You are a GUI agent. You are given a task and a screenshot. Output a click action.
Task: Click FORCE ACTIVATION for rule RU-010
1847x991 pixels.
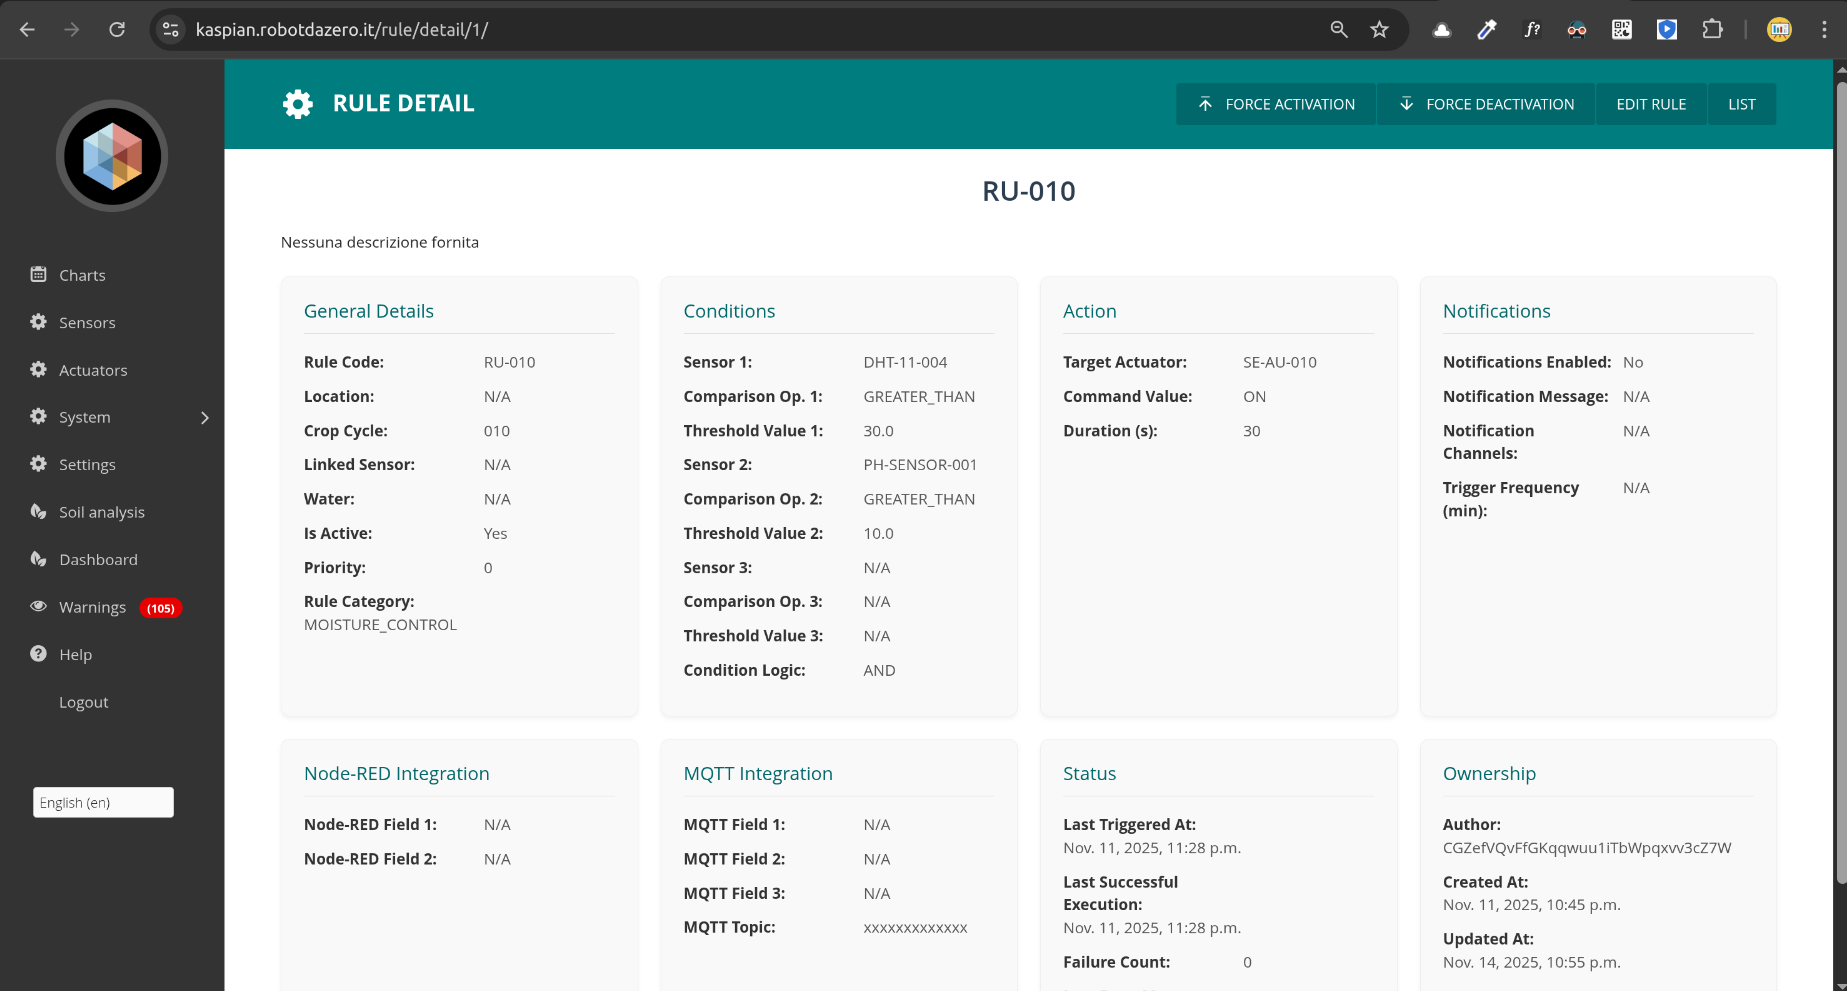click(x=1275, y=104)
